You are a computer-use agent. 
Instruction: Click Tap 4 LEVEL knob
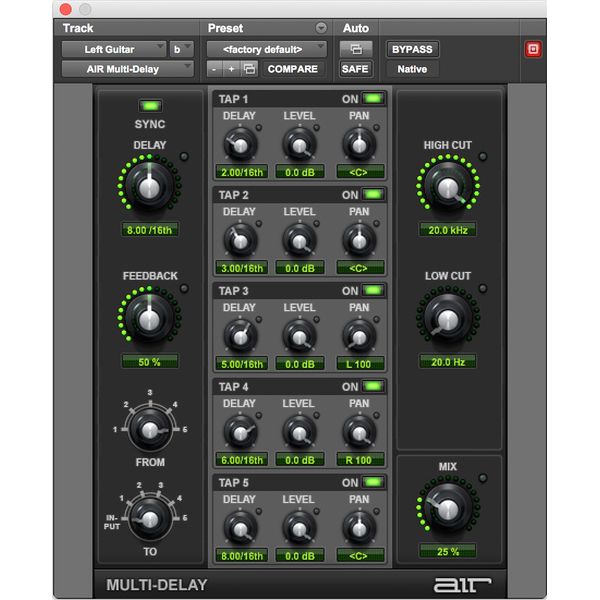point(300,433)
